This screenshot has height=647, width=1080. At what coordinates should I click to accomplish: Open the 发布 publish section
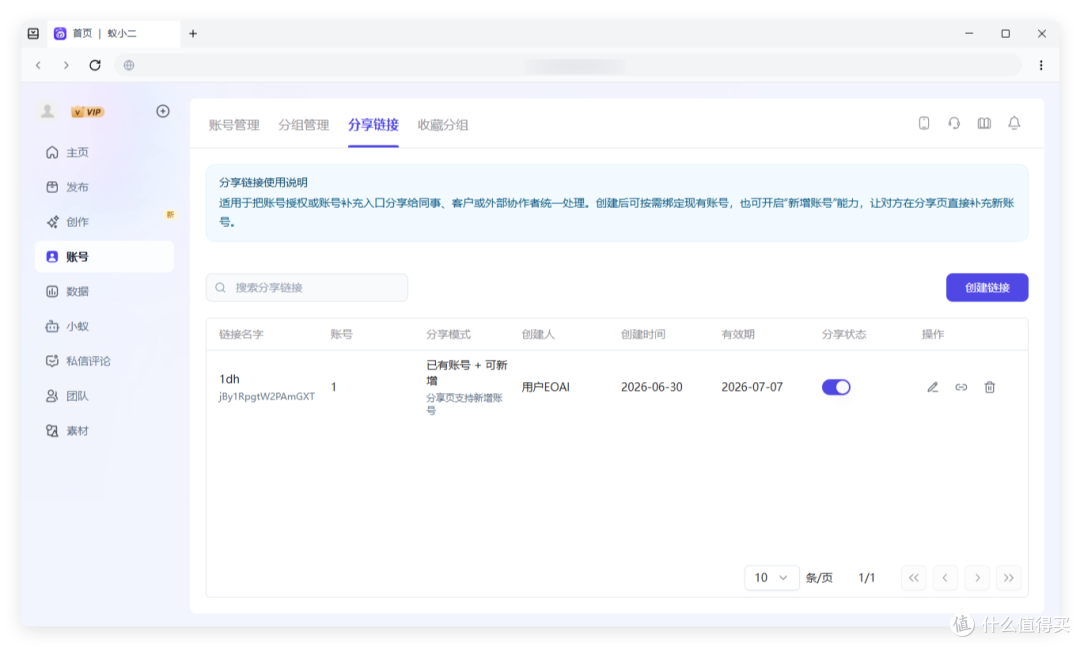[x=104, y=187]
